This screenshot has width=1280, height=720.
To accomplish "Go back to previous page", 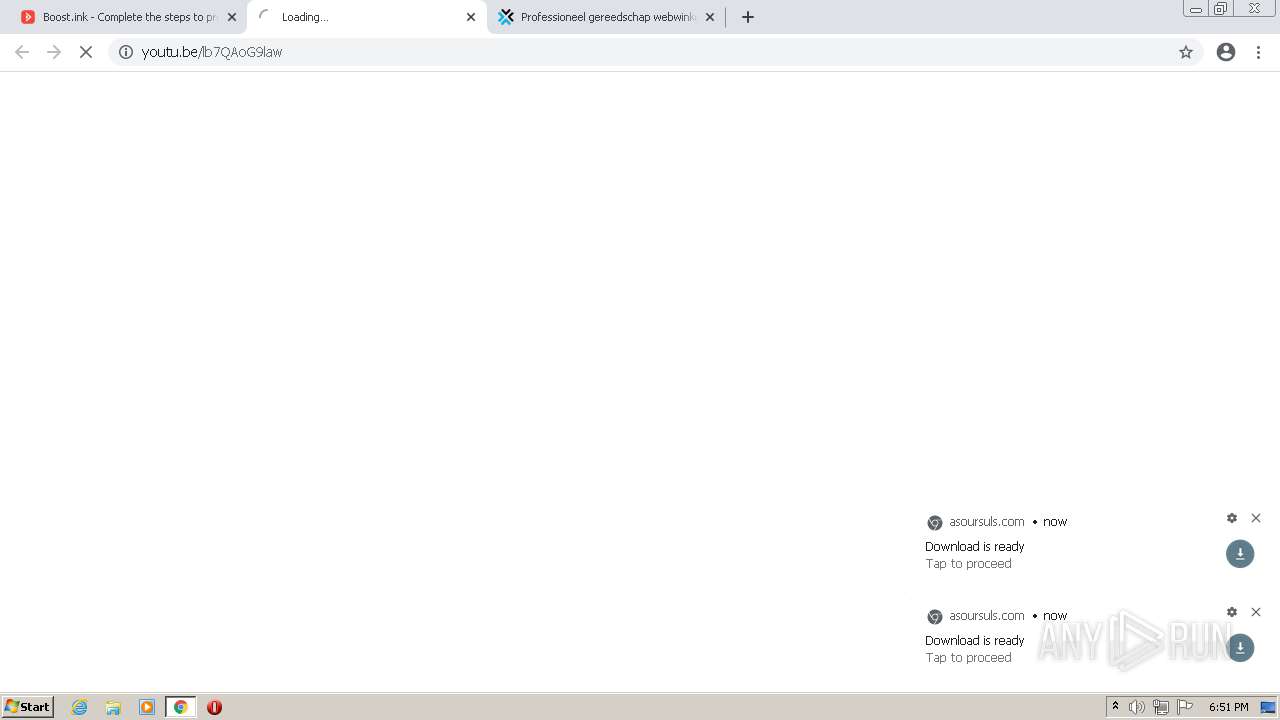I will coord(22,52).
